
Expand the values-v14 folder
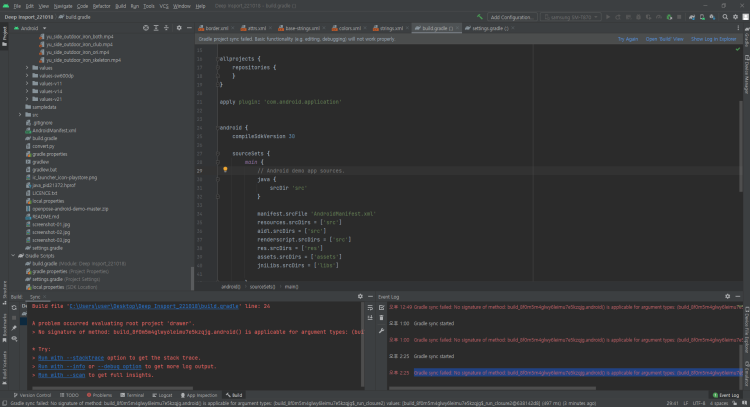pos(27,91)
